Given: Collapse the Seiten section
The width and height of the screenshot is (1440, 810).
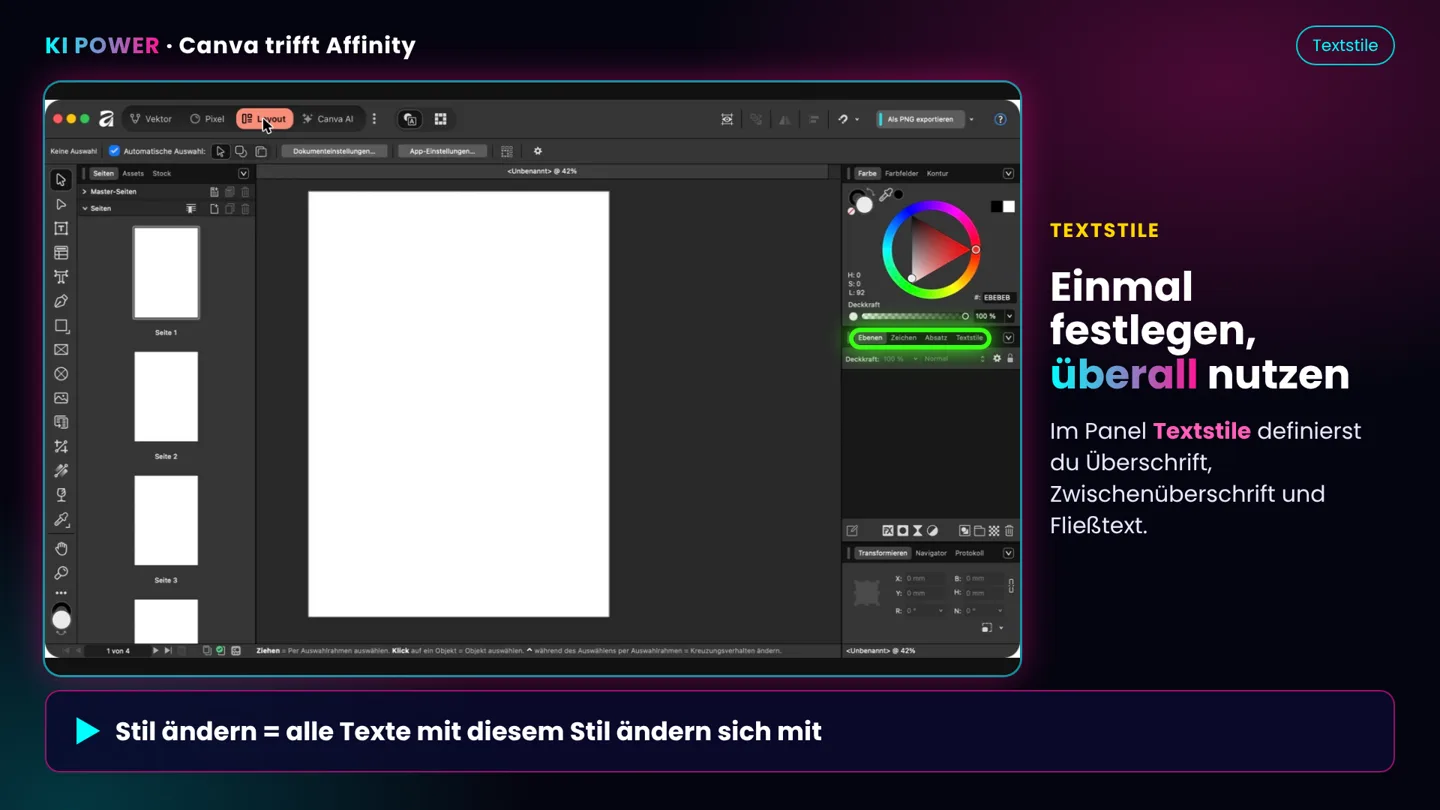Looking at the screenshot, I should coord(85,209).
